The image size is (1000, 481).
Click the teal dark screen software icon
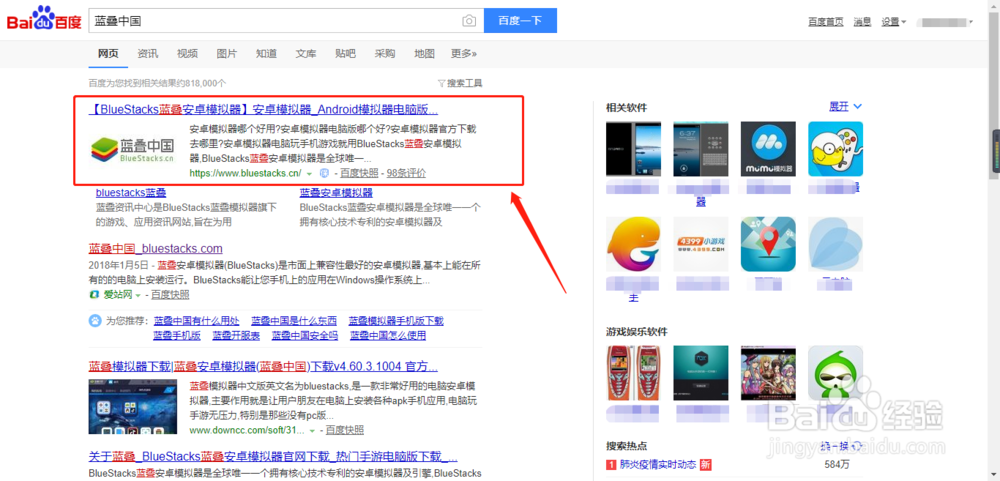coord(701,373)
